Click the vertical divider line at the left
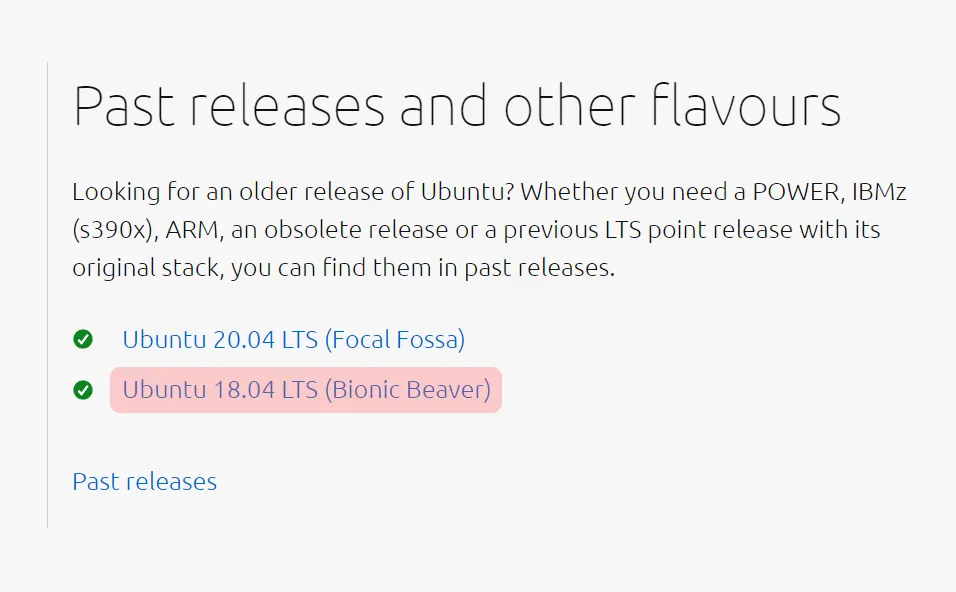 tap(48, 294)
